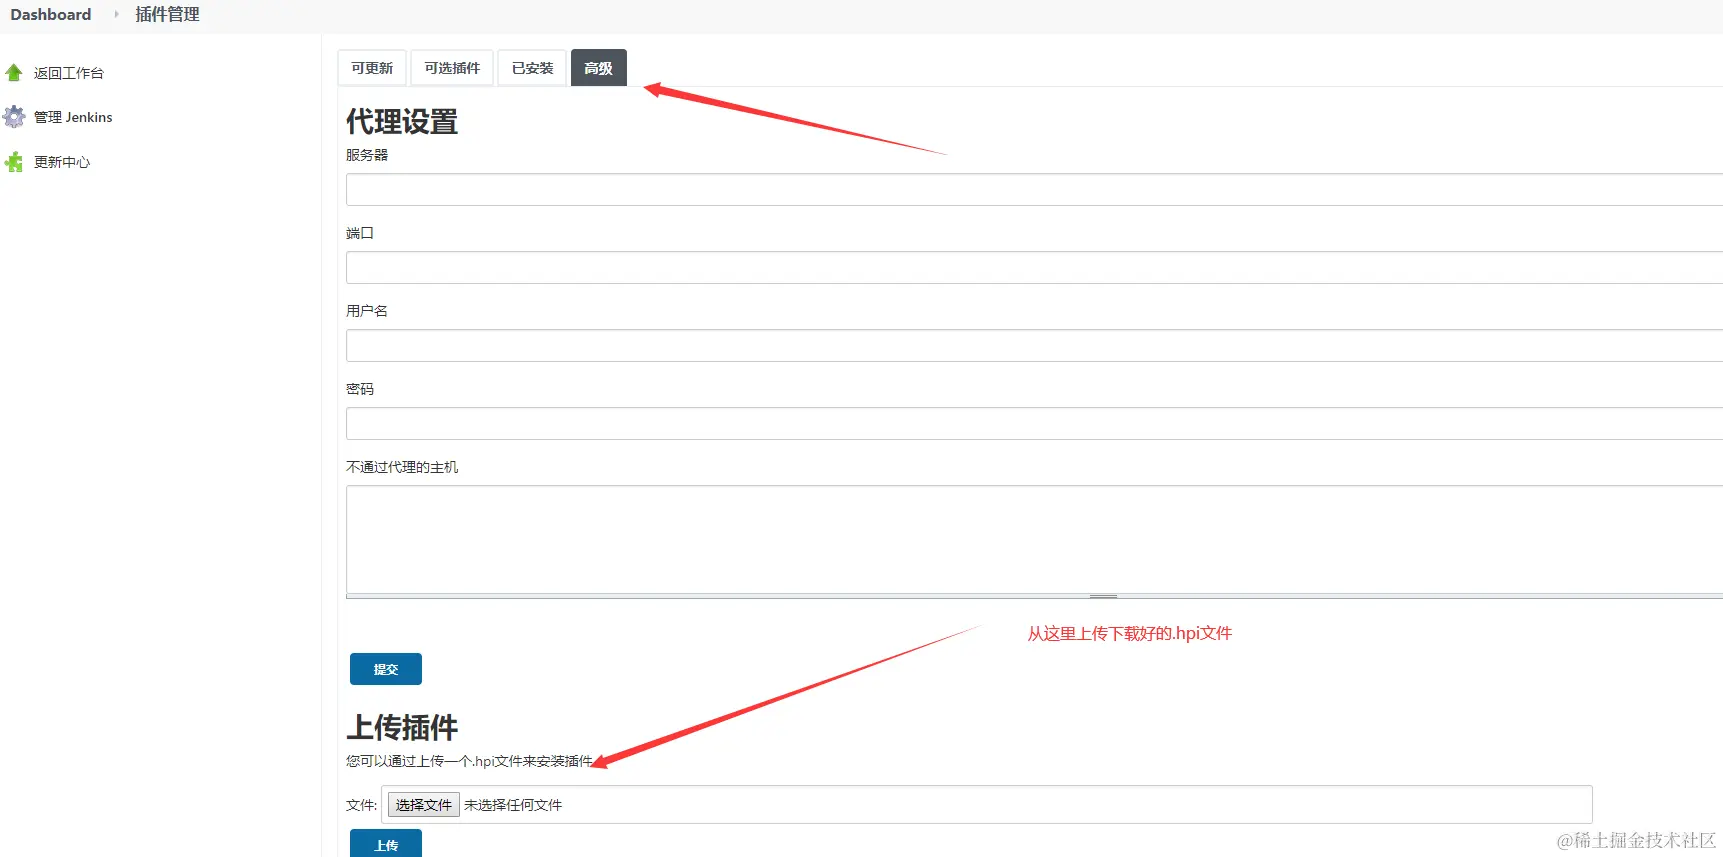
Task: Open the 管理 Jenkins sidebar link
Action: 73,117
